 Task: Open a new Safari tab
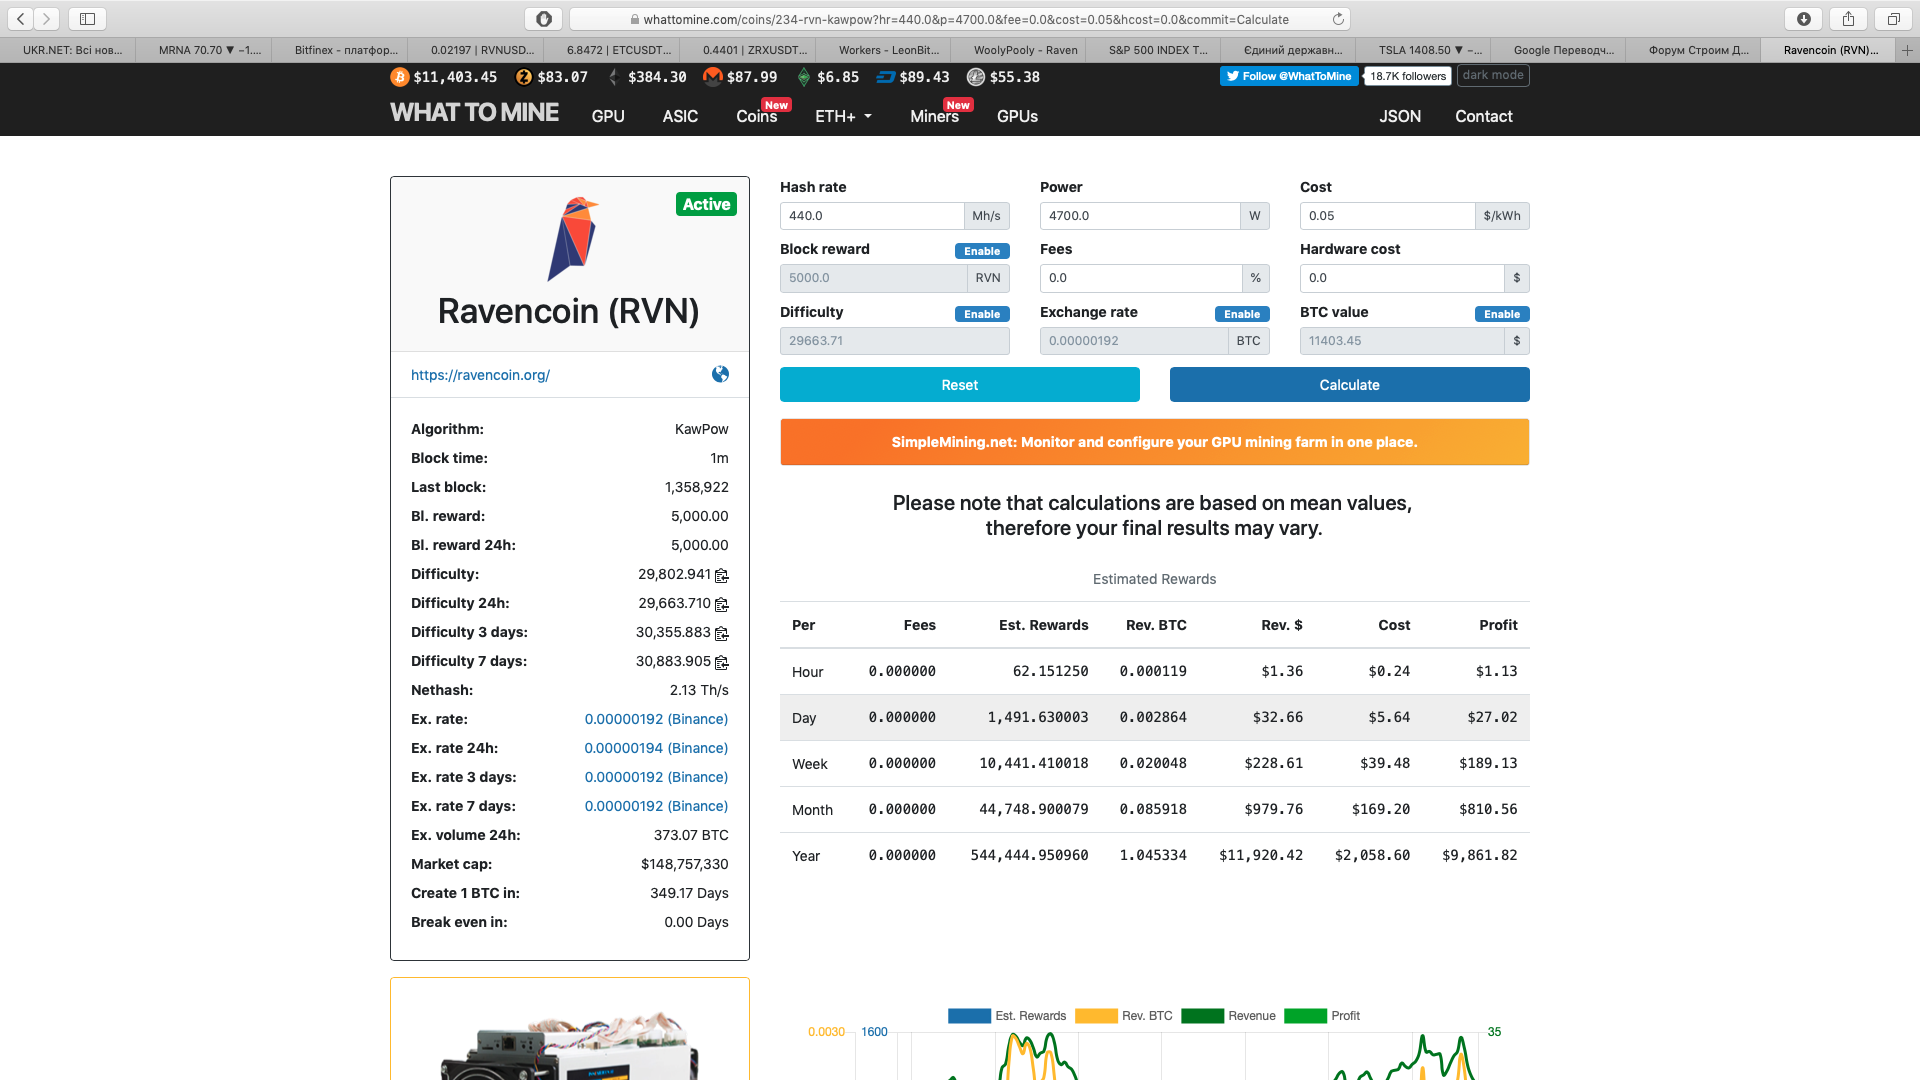(x=1907, y=50)
